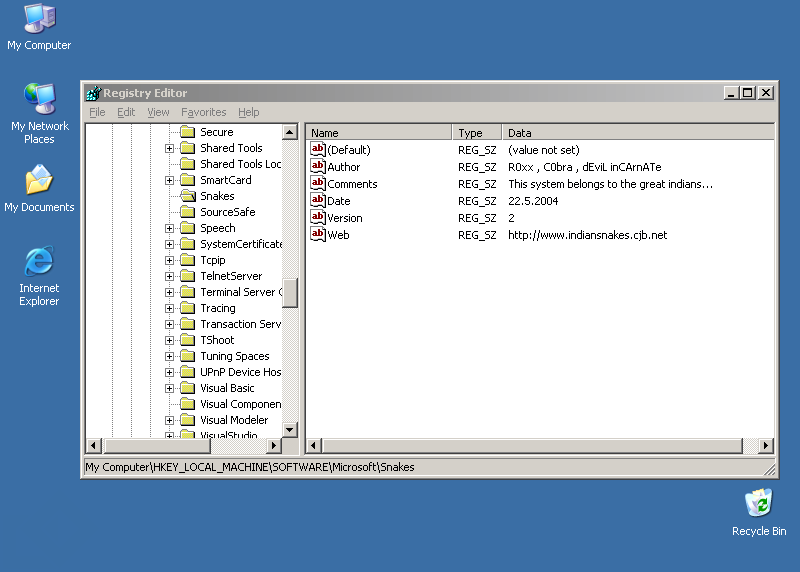Select the Date string value icon
The width and height of the screenshot is (800, 572).
[318, 201]
